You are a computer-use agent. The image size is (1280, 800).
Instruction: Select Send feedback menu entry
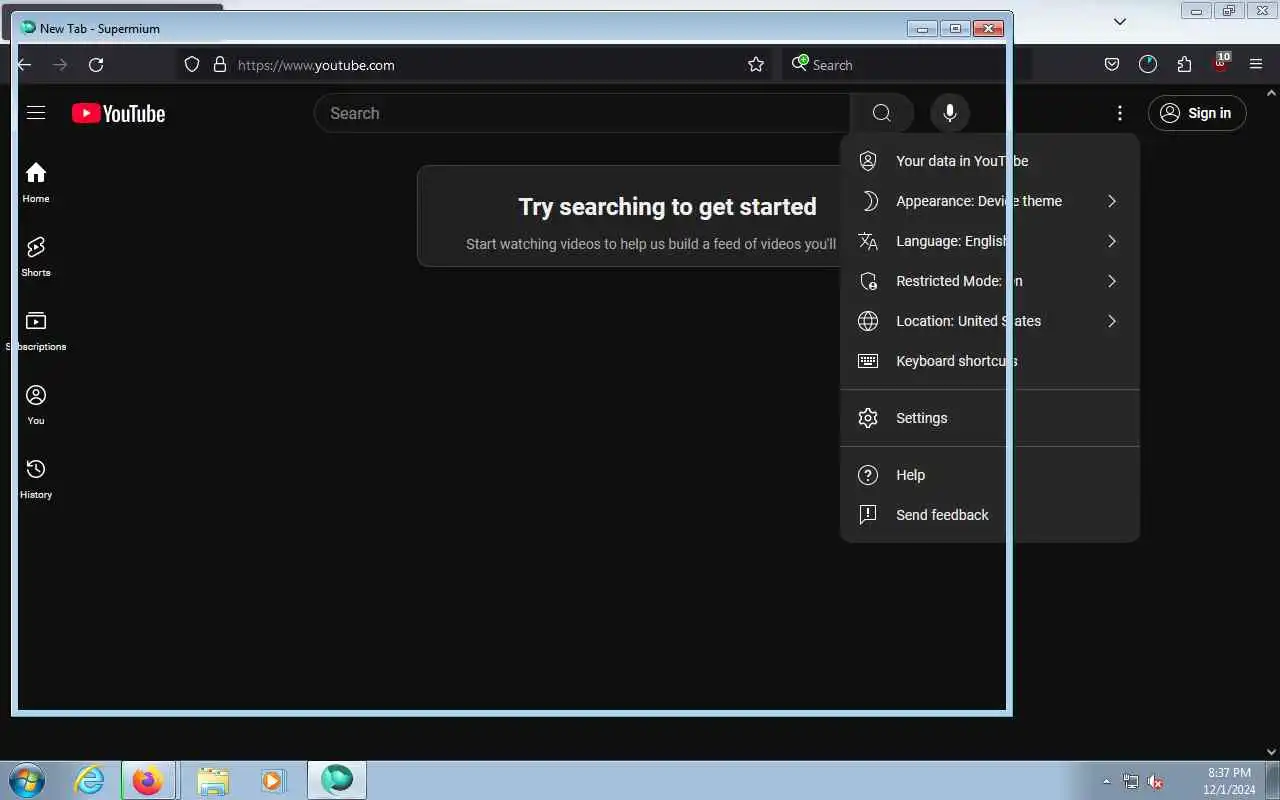[990, 515]
